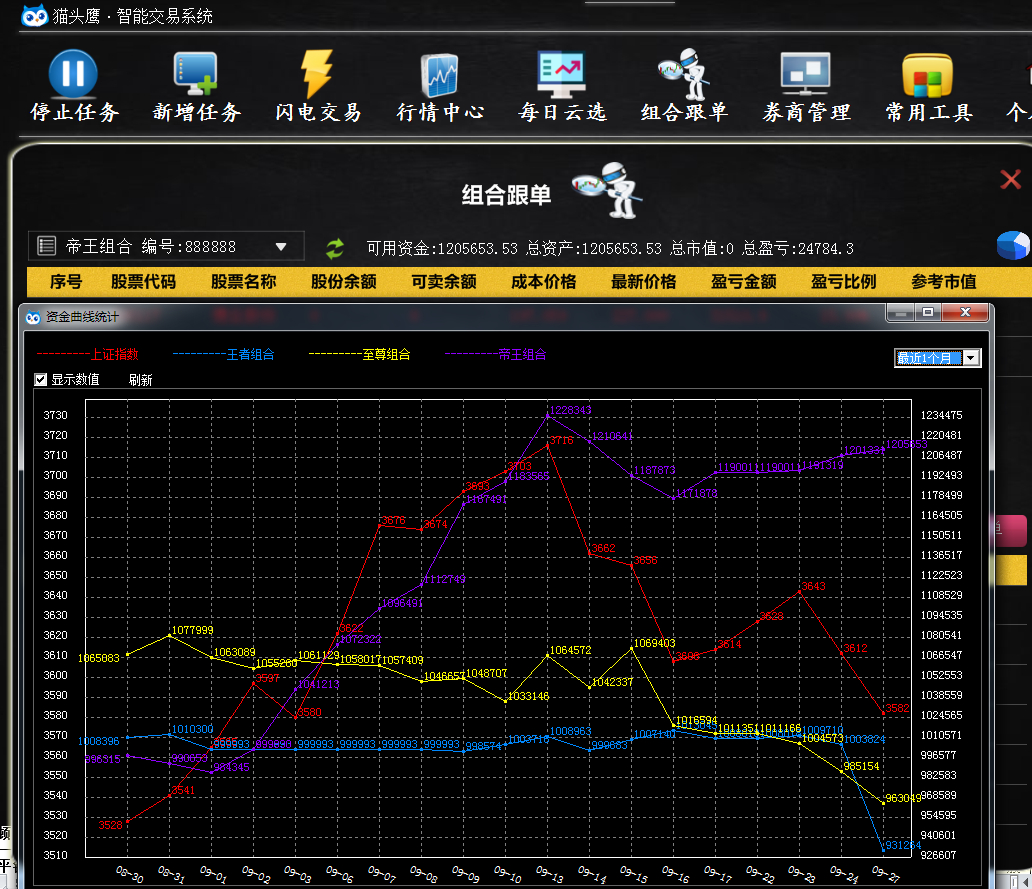Screen dimensions: 1032x889
Task: Click the 刷新 refresh button
Action: [x=140, y=380]
